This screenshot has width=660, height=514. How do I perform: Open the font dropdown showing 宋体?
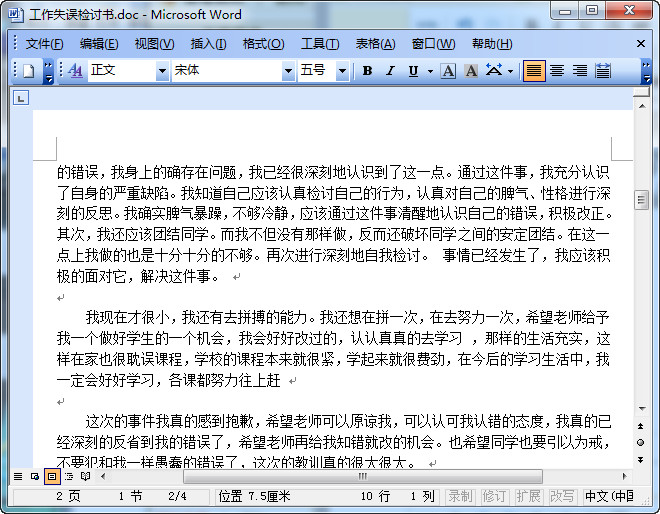(x=288, y=71)
